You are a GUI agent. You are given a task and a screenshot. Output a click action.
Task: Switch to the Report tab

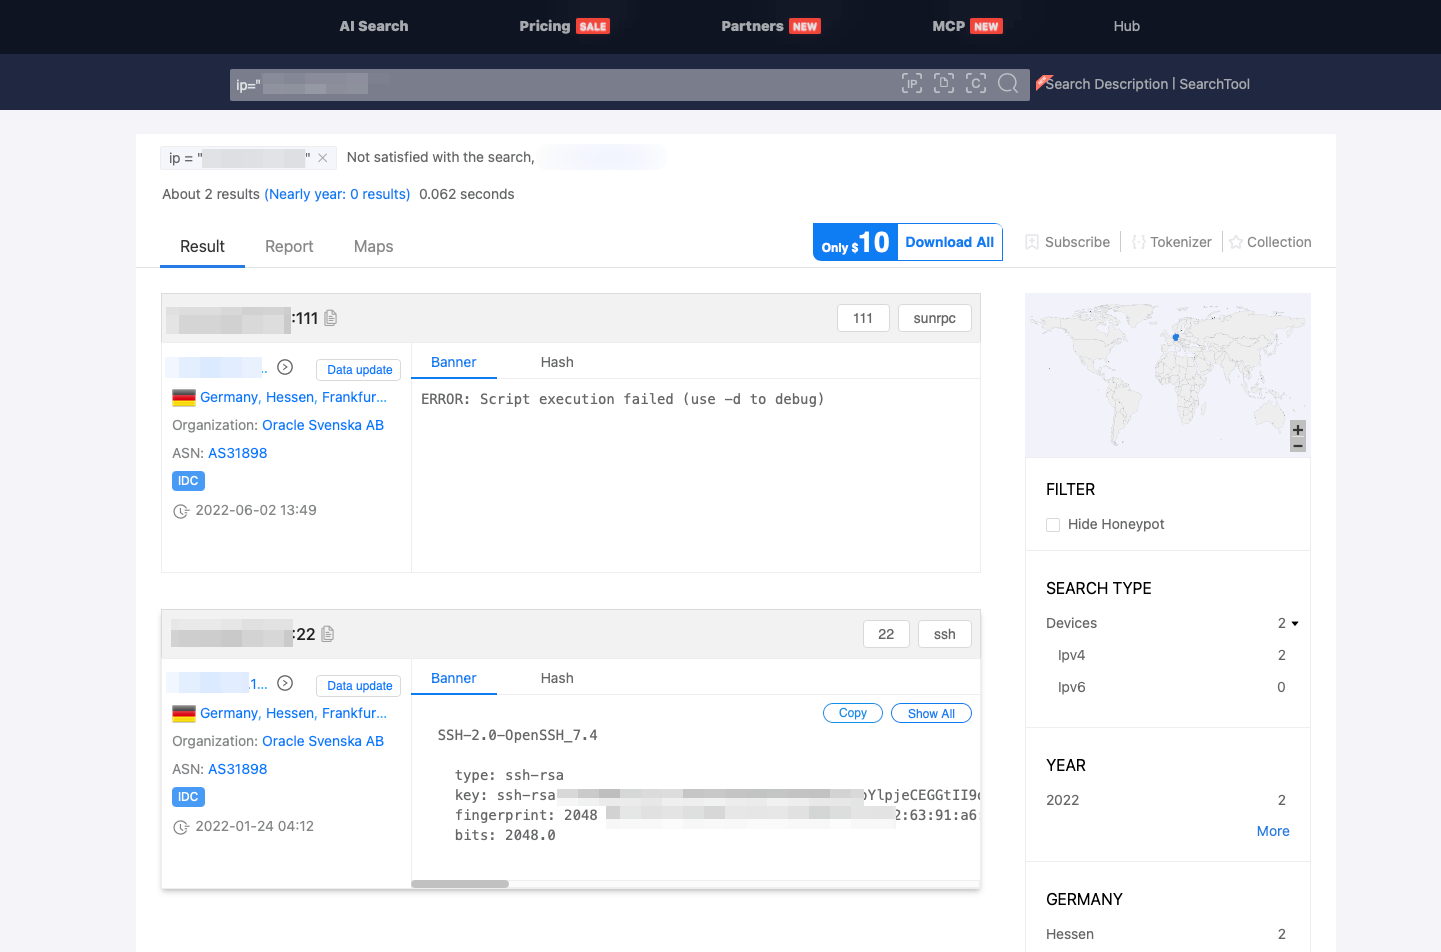click(x=289, y=247)
